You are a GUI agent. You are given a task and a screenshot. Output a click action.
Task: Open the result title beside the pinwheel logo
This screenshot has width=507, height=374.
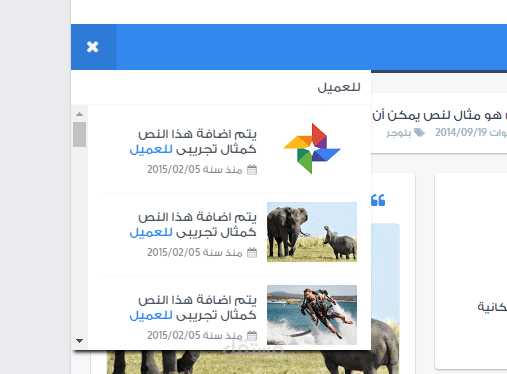tap(193, 142)
